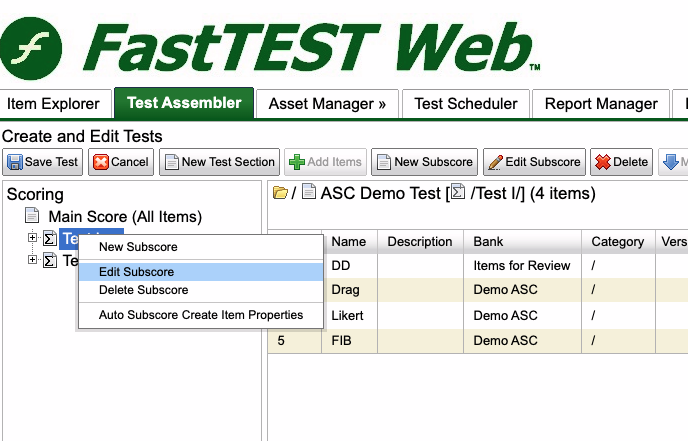Click the document icon beside Main Score
The width and height of the screenshot is (688, 441).
pos(32,215)
